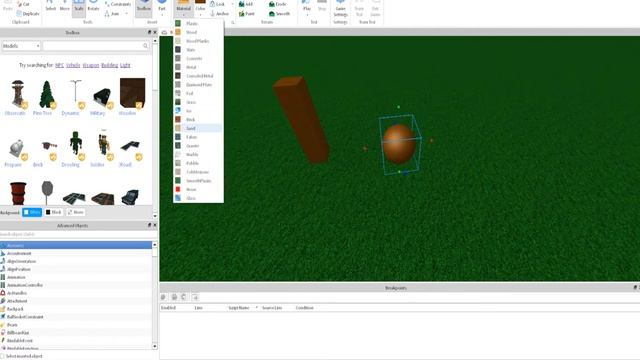Pick the Ice material swatch
This screenshot has height=360, width=640.
click(x=178, y=111)
